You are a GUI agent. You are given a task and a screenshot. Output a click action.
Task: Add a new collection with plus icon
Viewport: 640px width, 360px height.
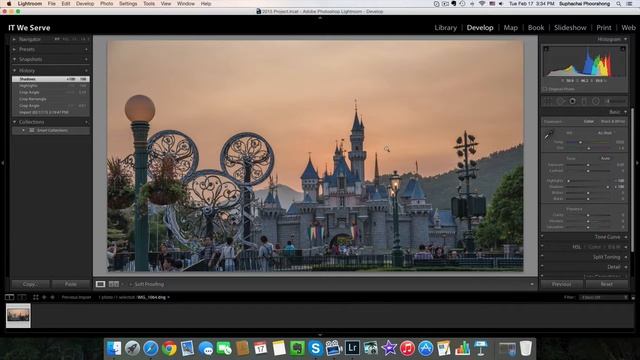click(86, 122)
